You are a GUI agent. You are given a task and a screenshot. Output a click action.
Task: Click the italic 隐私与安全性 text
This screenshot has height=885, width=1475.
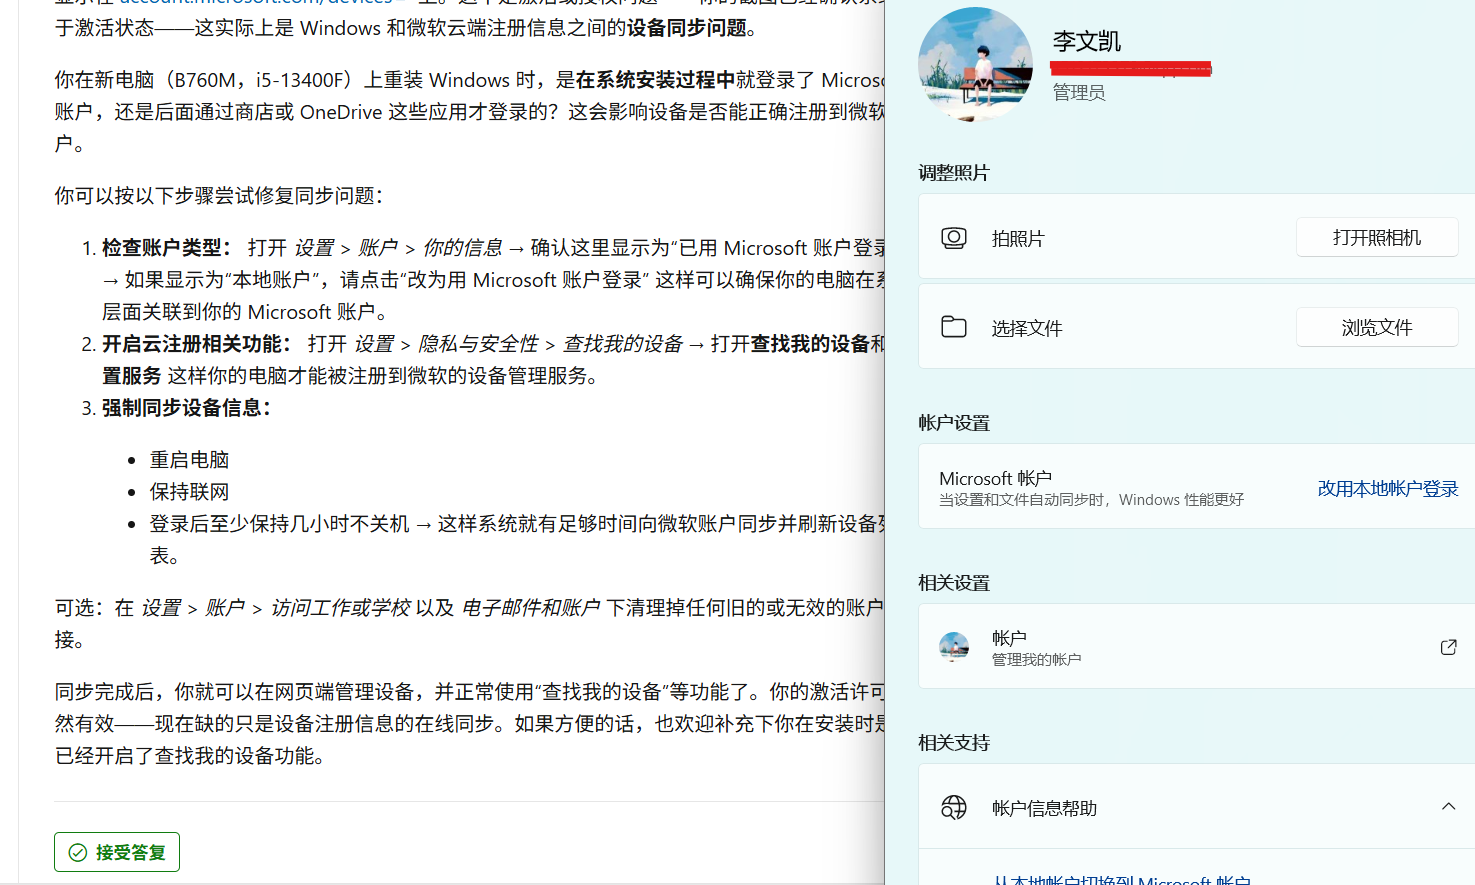[x=478, y=344]
